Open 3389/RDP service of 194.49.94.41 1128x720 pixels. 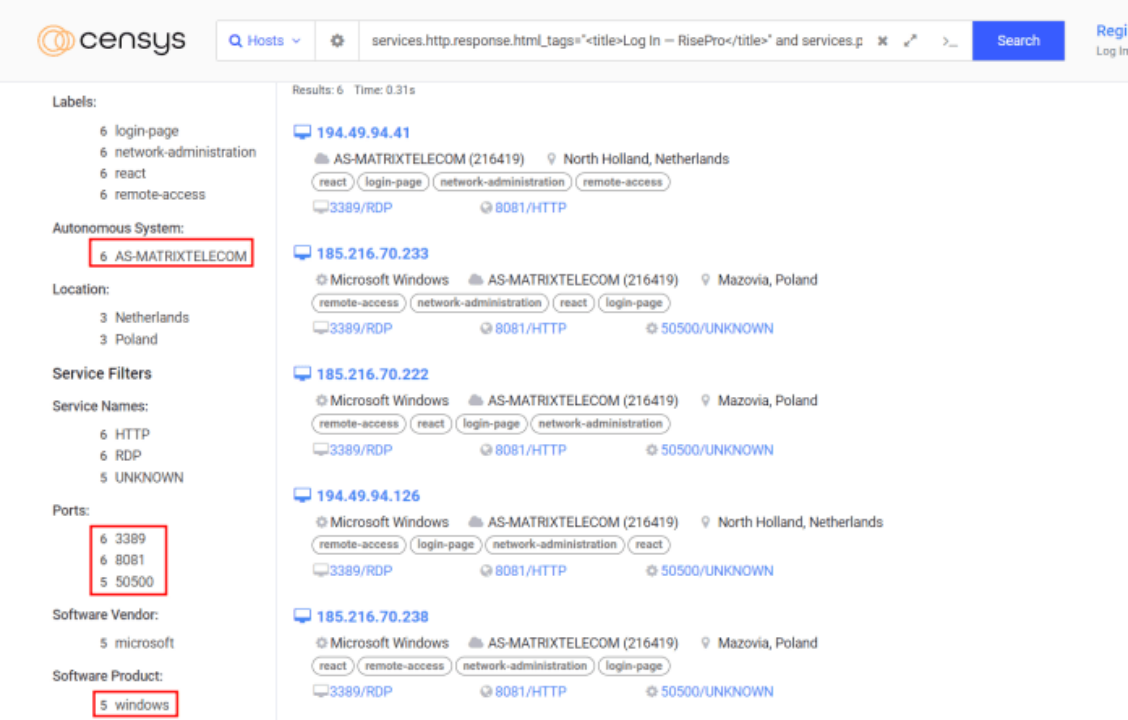tap(360, 208)
